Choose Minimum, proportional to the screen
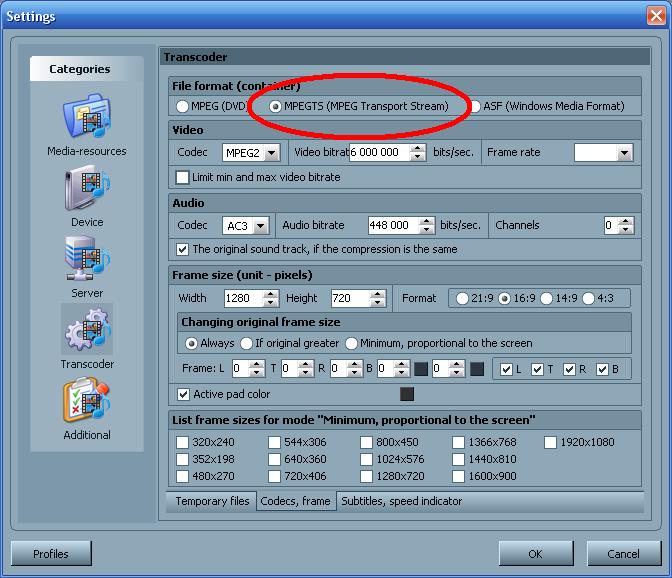Image resolution: width=672 pixels, height=578 pixels. click(351, 344)
